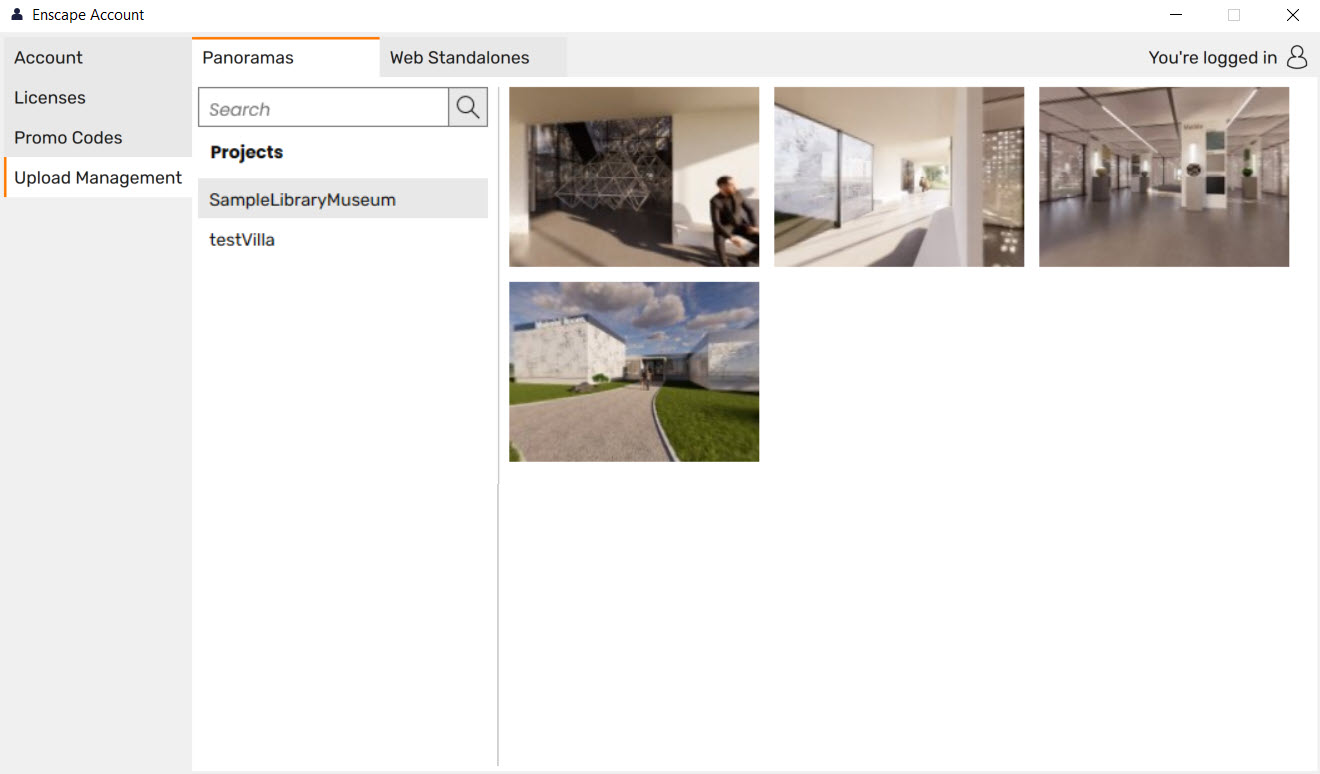Click the user account icon next to logged-in status
This screenshot has height=774, width=1320.
coord(1297,57)
